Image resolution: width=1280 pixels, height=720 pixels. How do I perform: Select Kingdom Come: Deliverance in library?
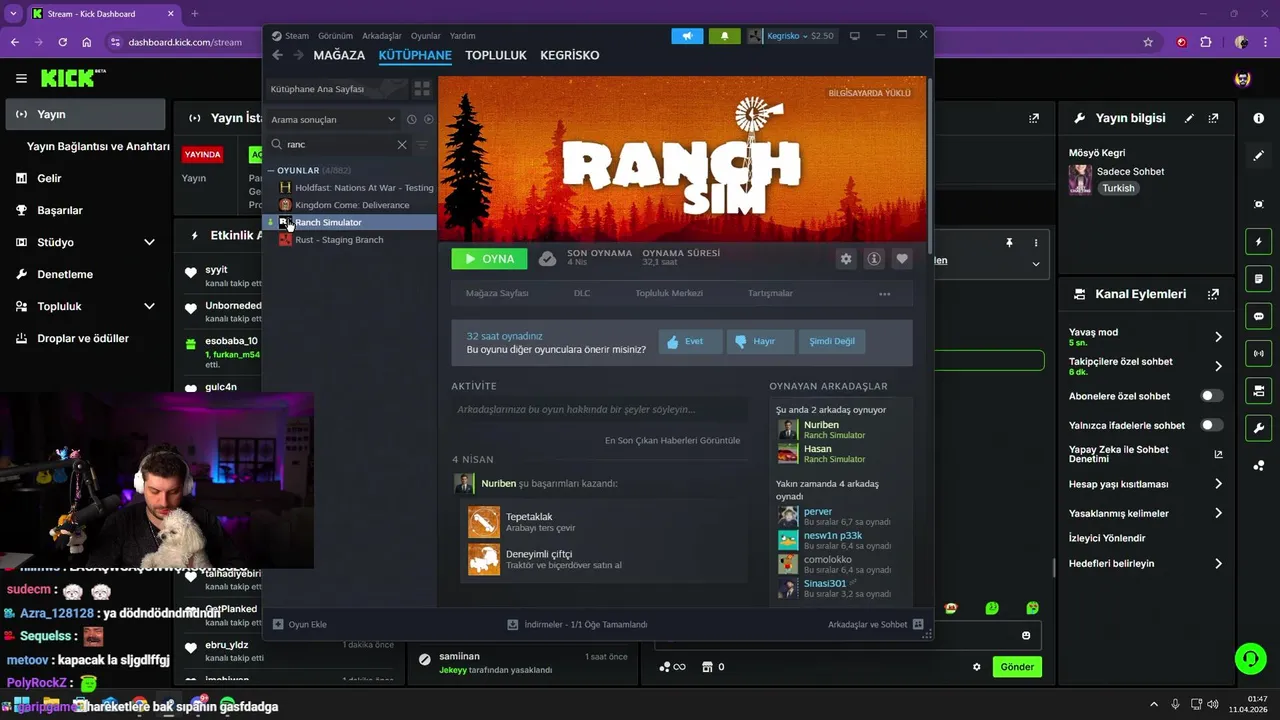click(x=351, y=205)
